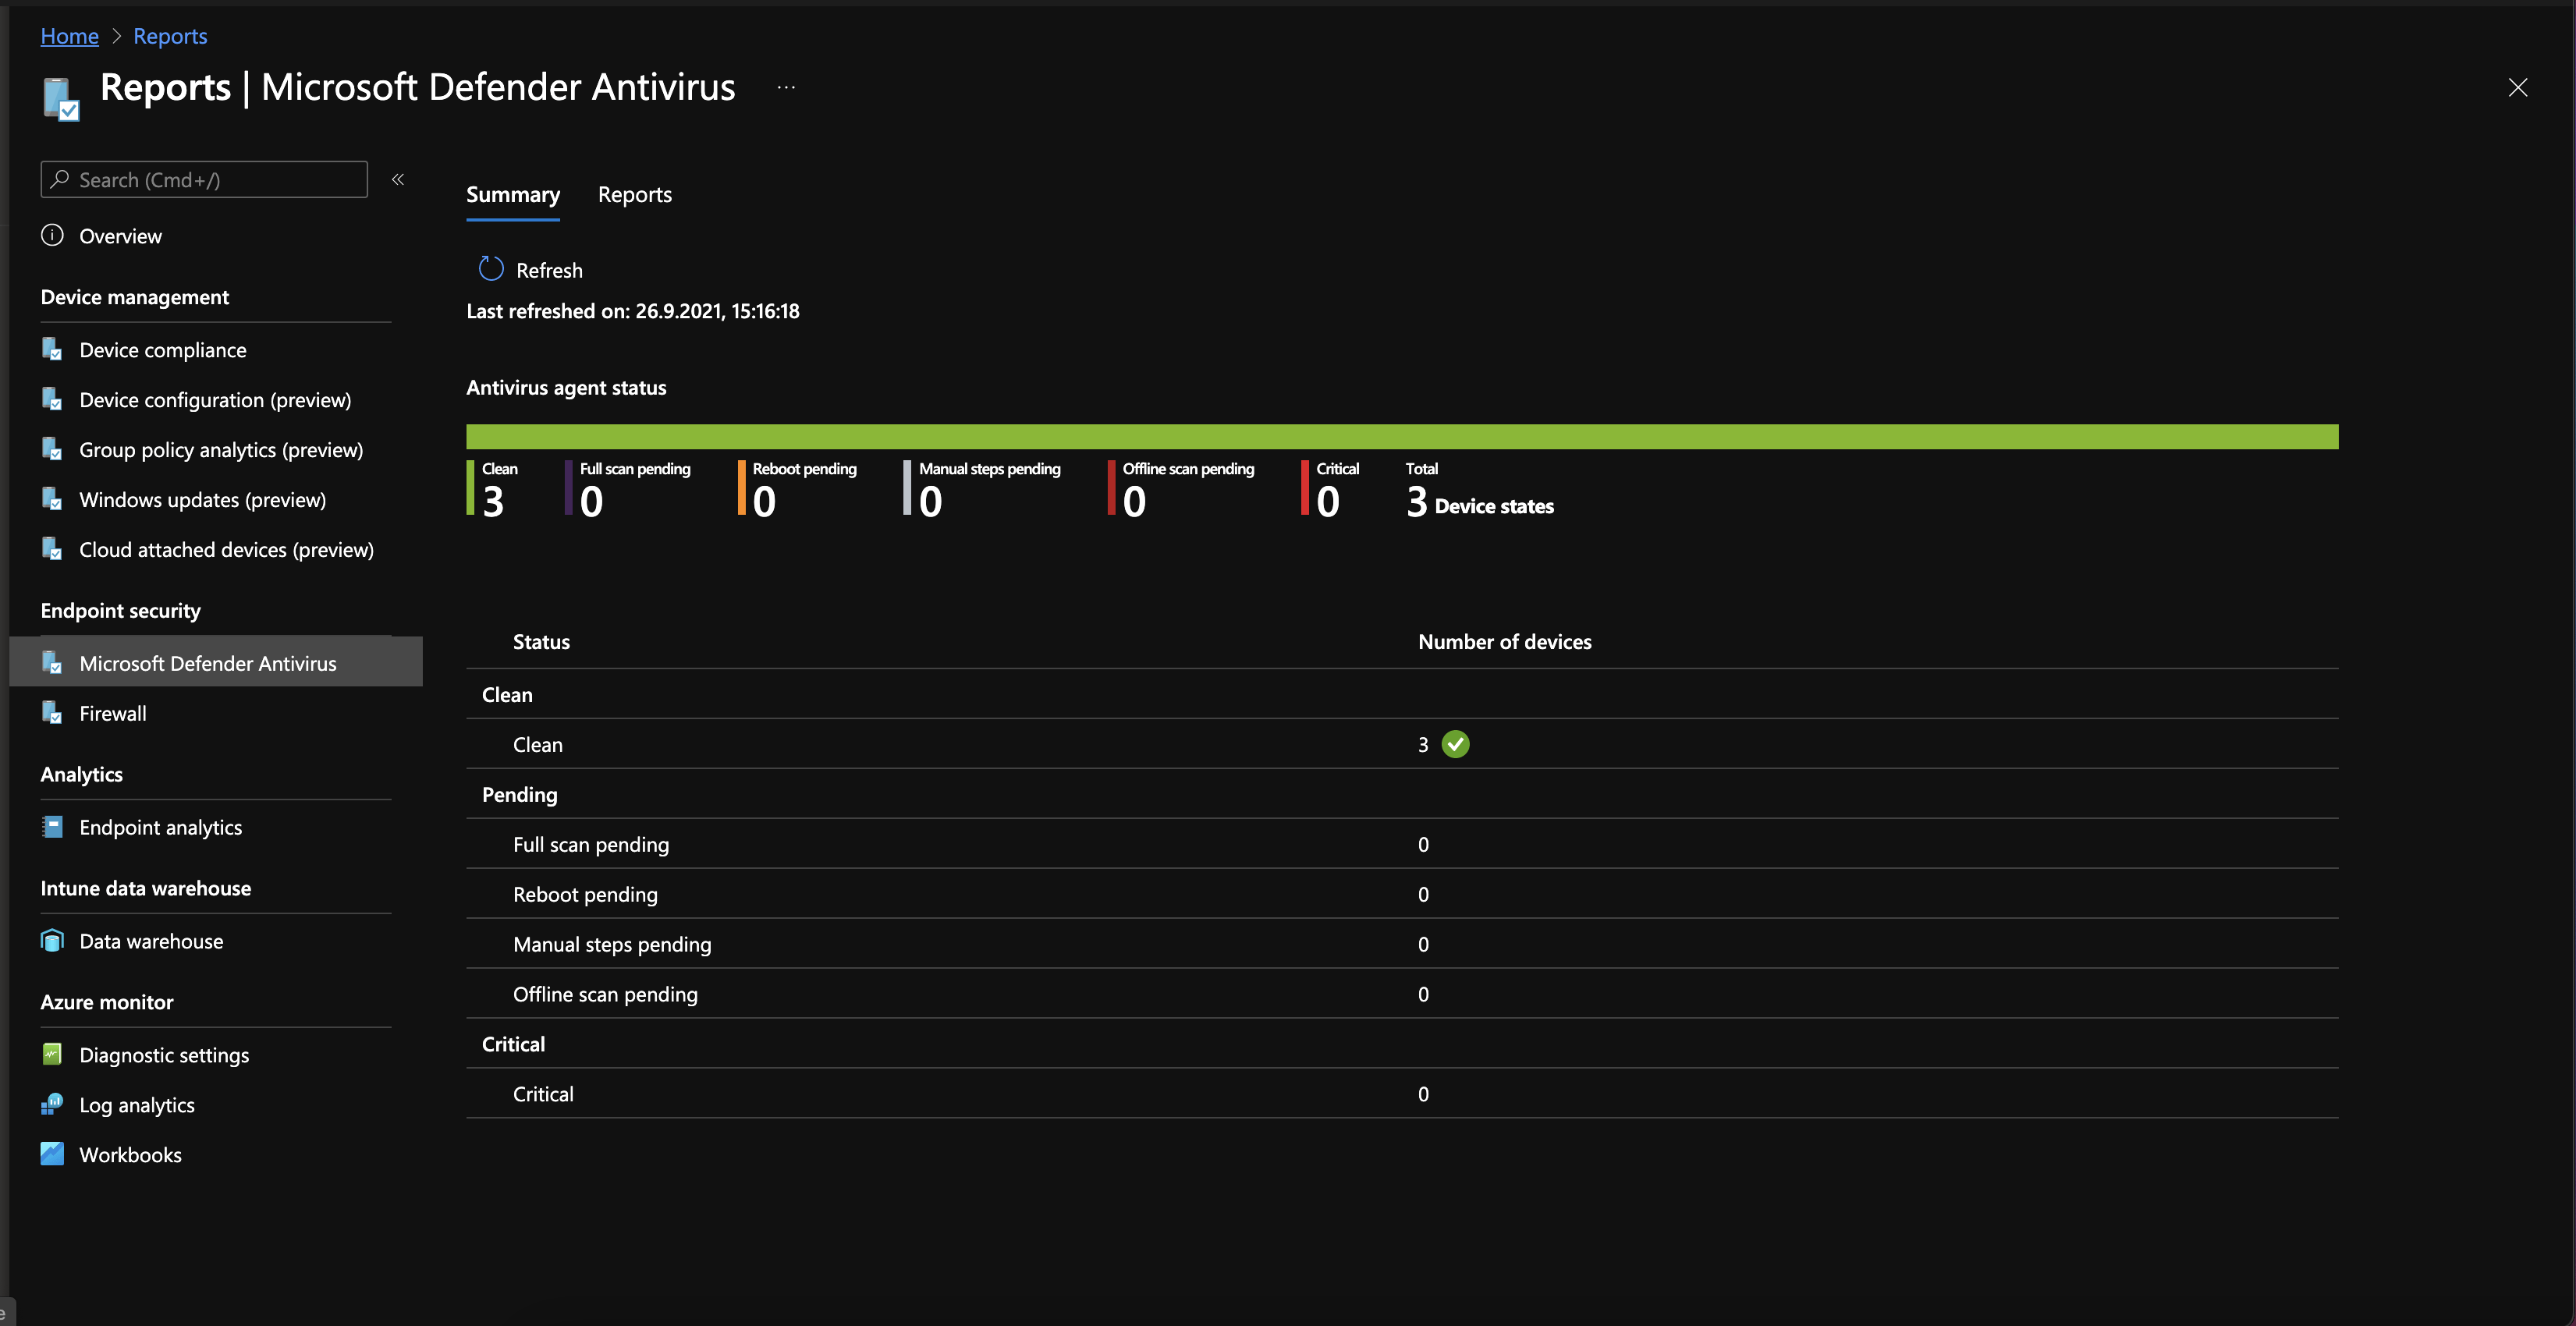Image resolution: width=2576 pixels, height=1326 pixels.
Task: Click the Microsoft Defender Antivirus sidebar icon
Action: coord(52,662)
